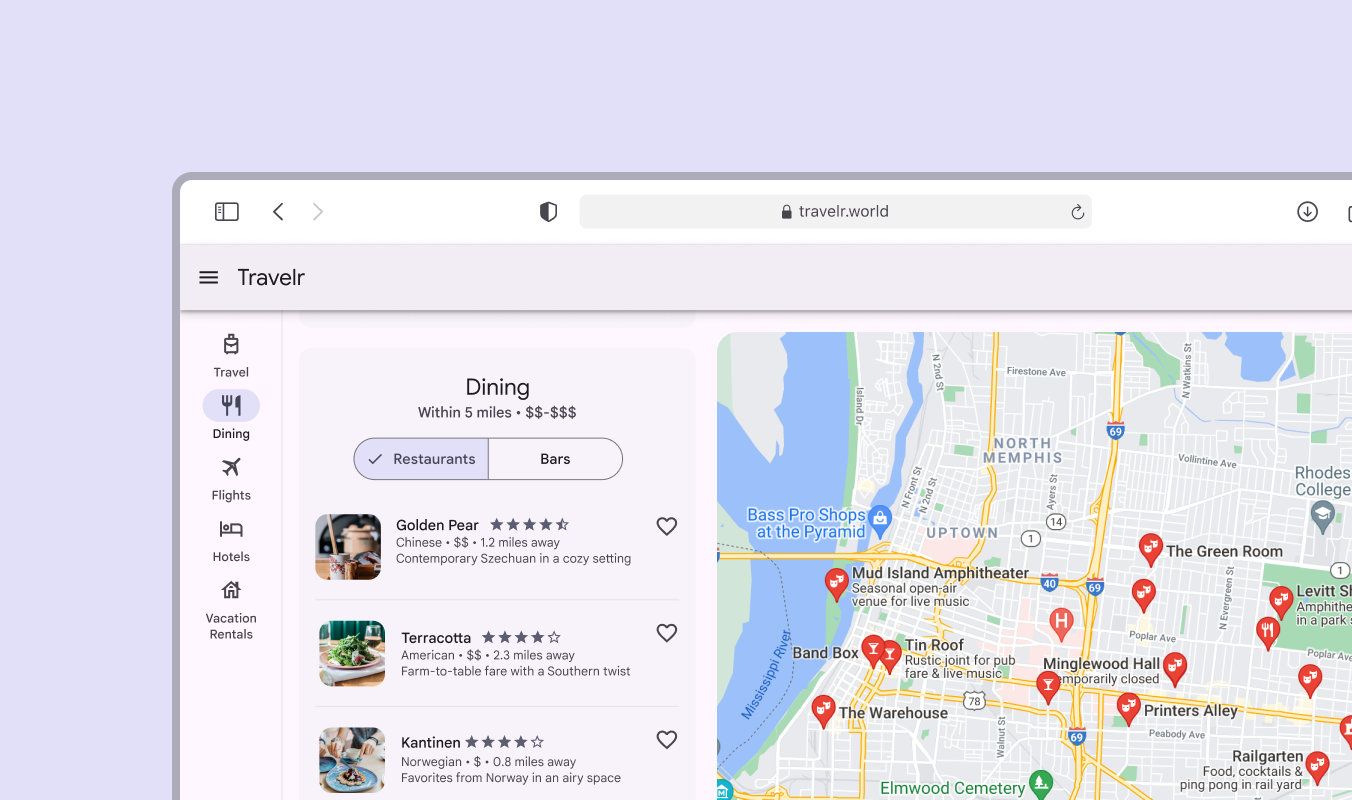Favorite the Kantinen restaurant
This screenshot has height=800, width=1352.
point(667,740)
